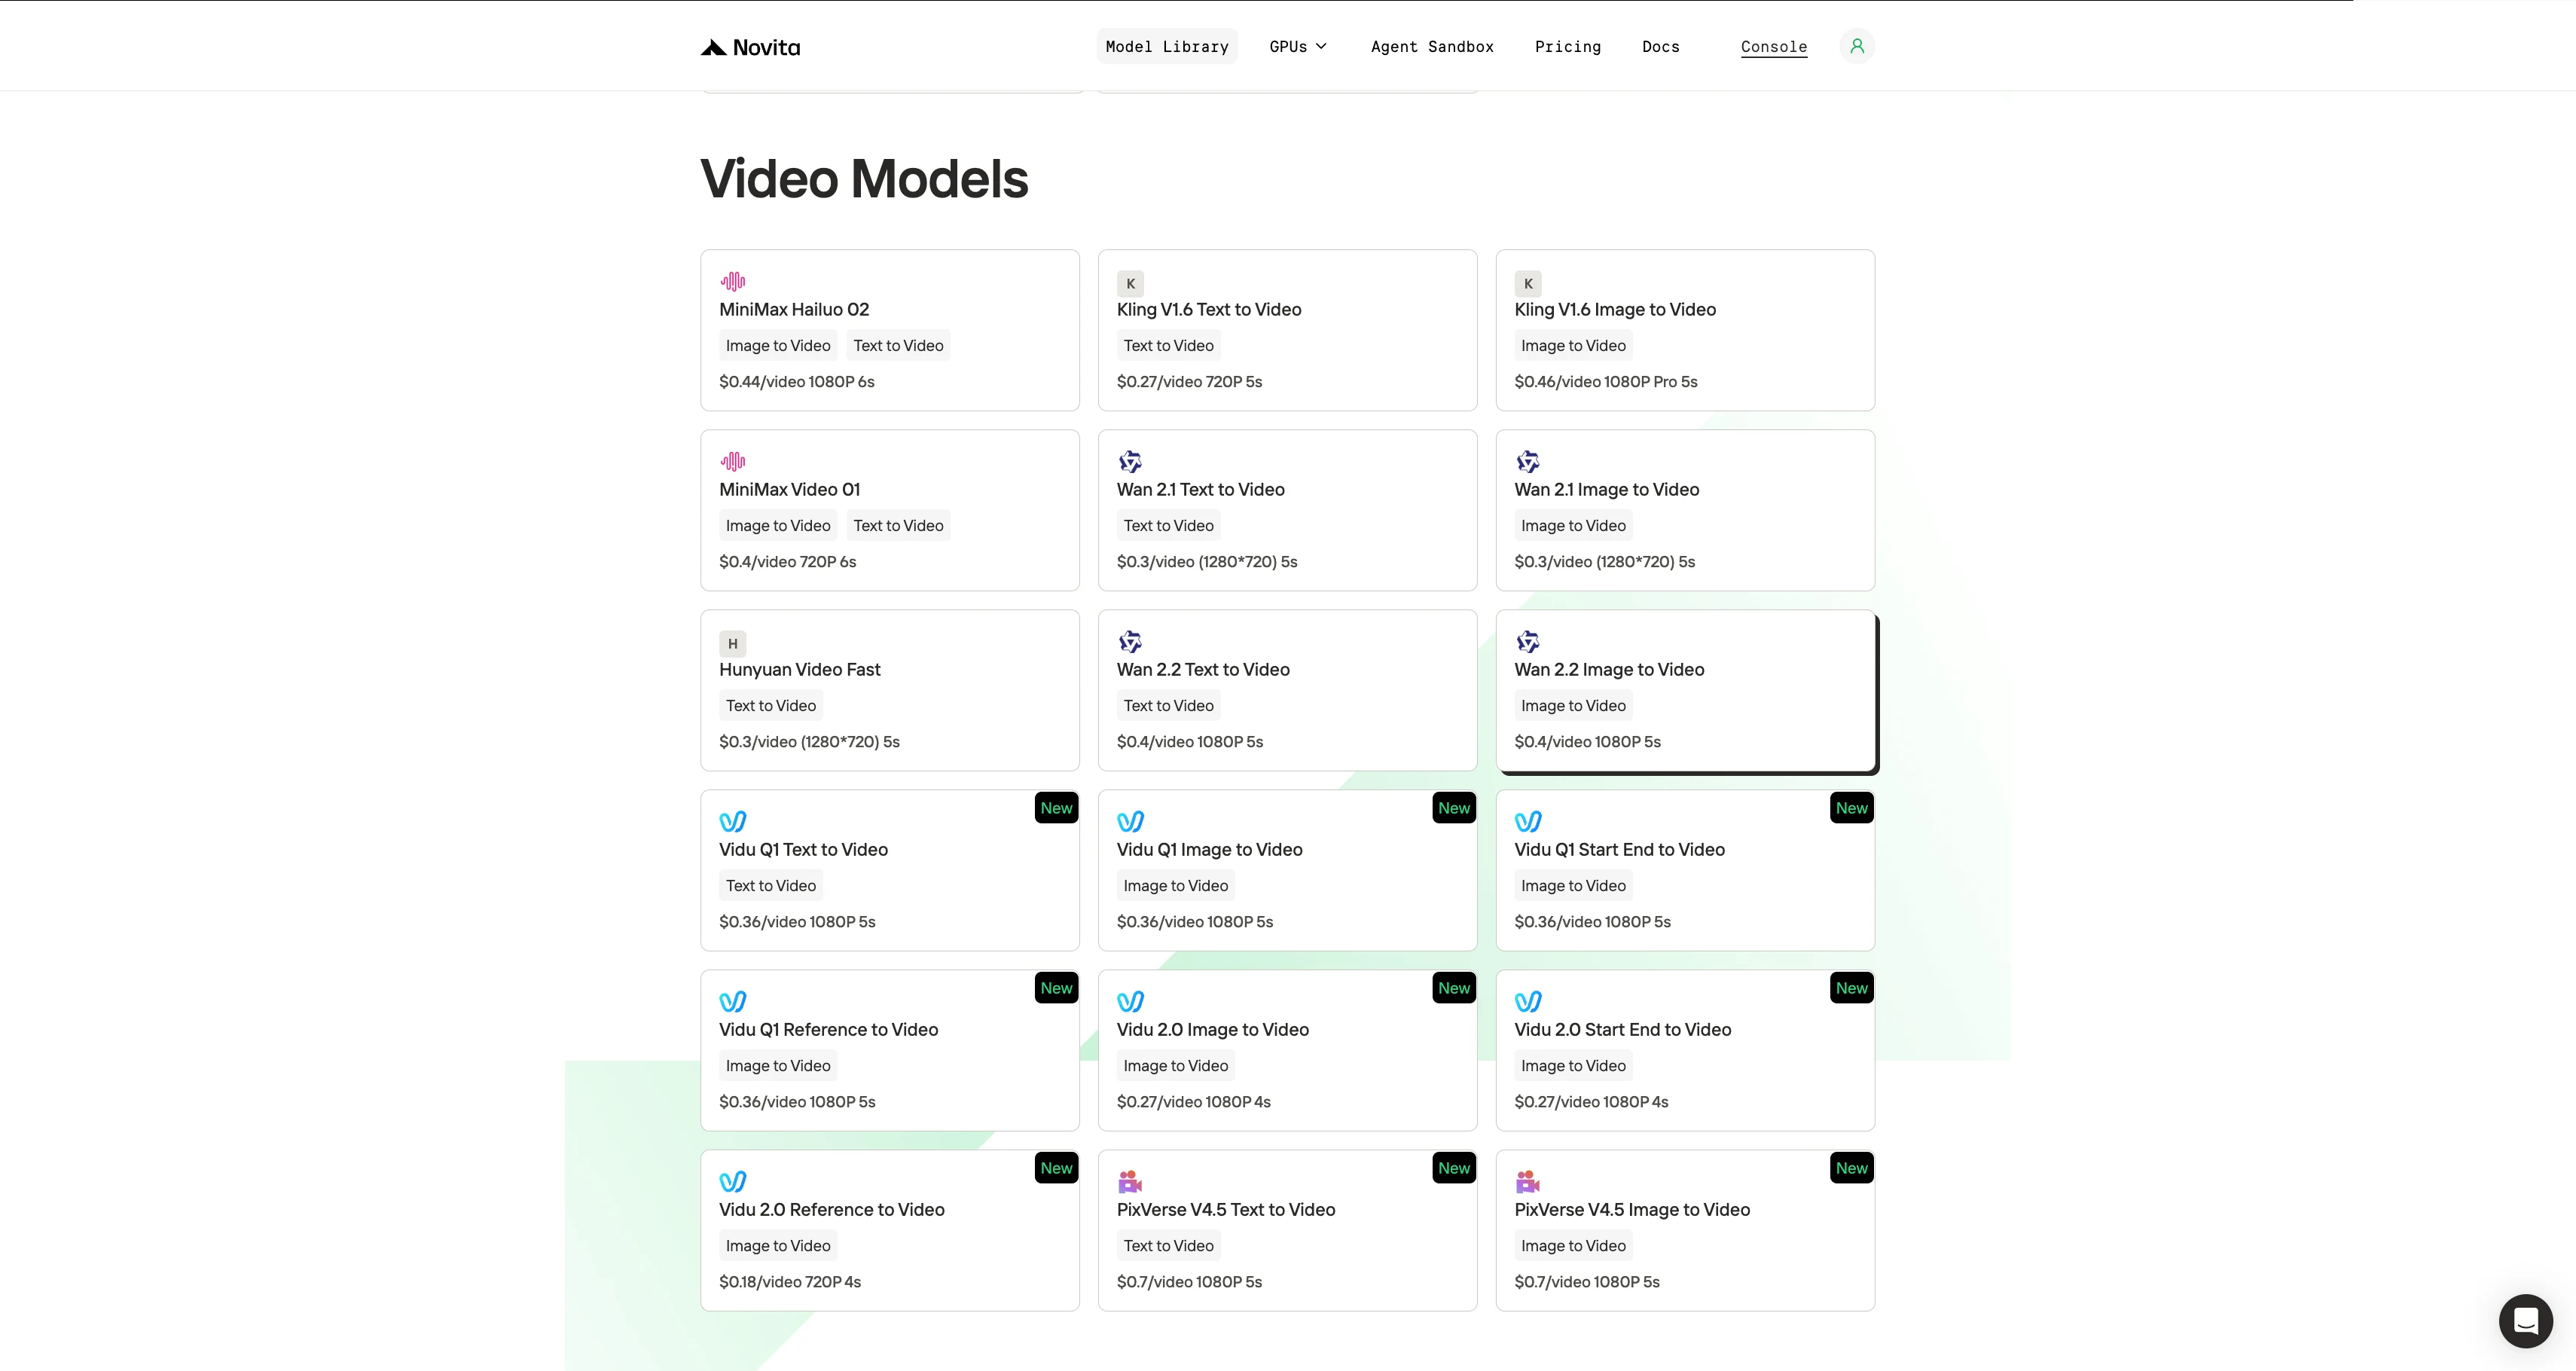Go to the Agent Sandbox page

[x=1432, y=46]
